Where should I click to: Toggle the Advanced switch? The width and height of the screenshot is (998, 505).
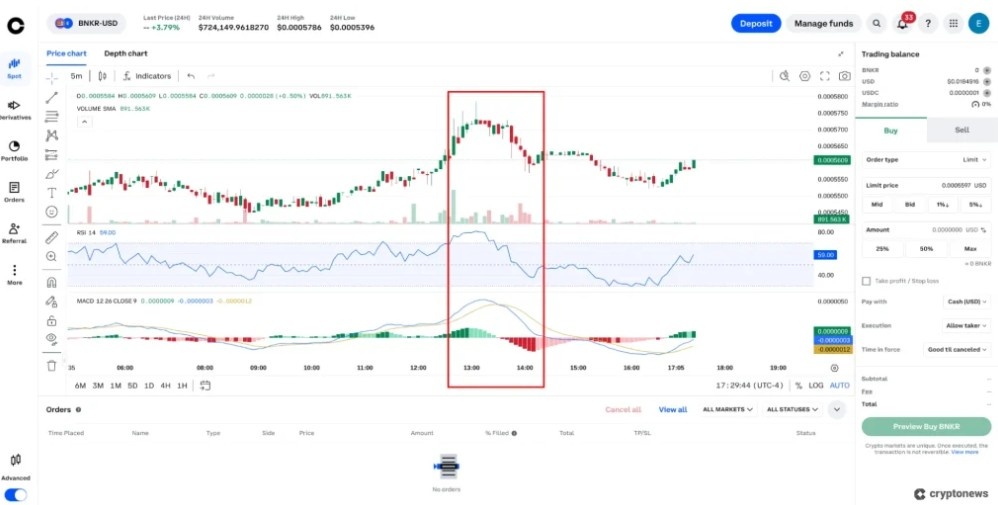tap(15, 494)
